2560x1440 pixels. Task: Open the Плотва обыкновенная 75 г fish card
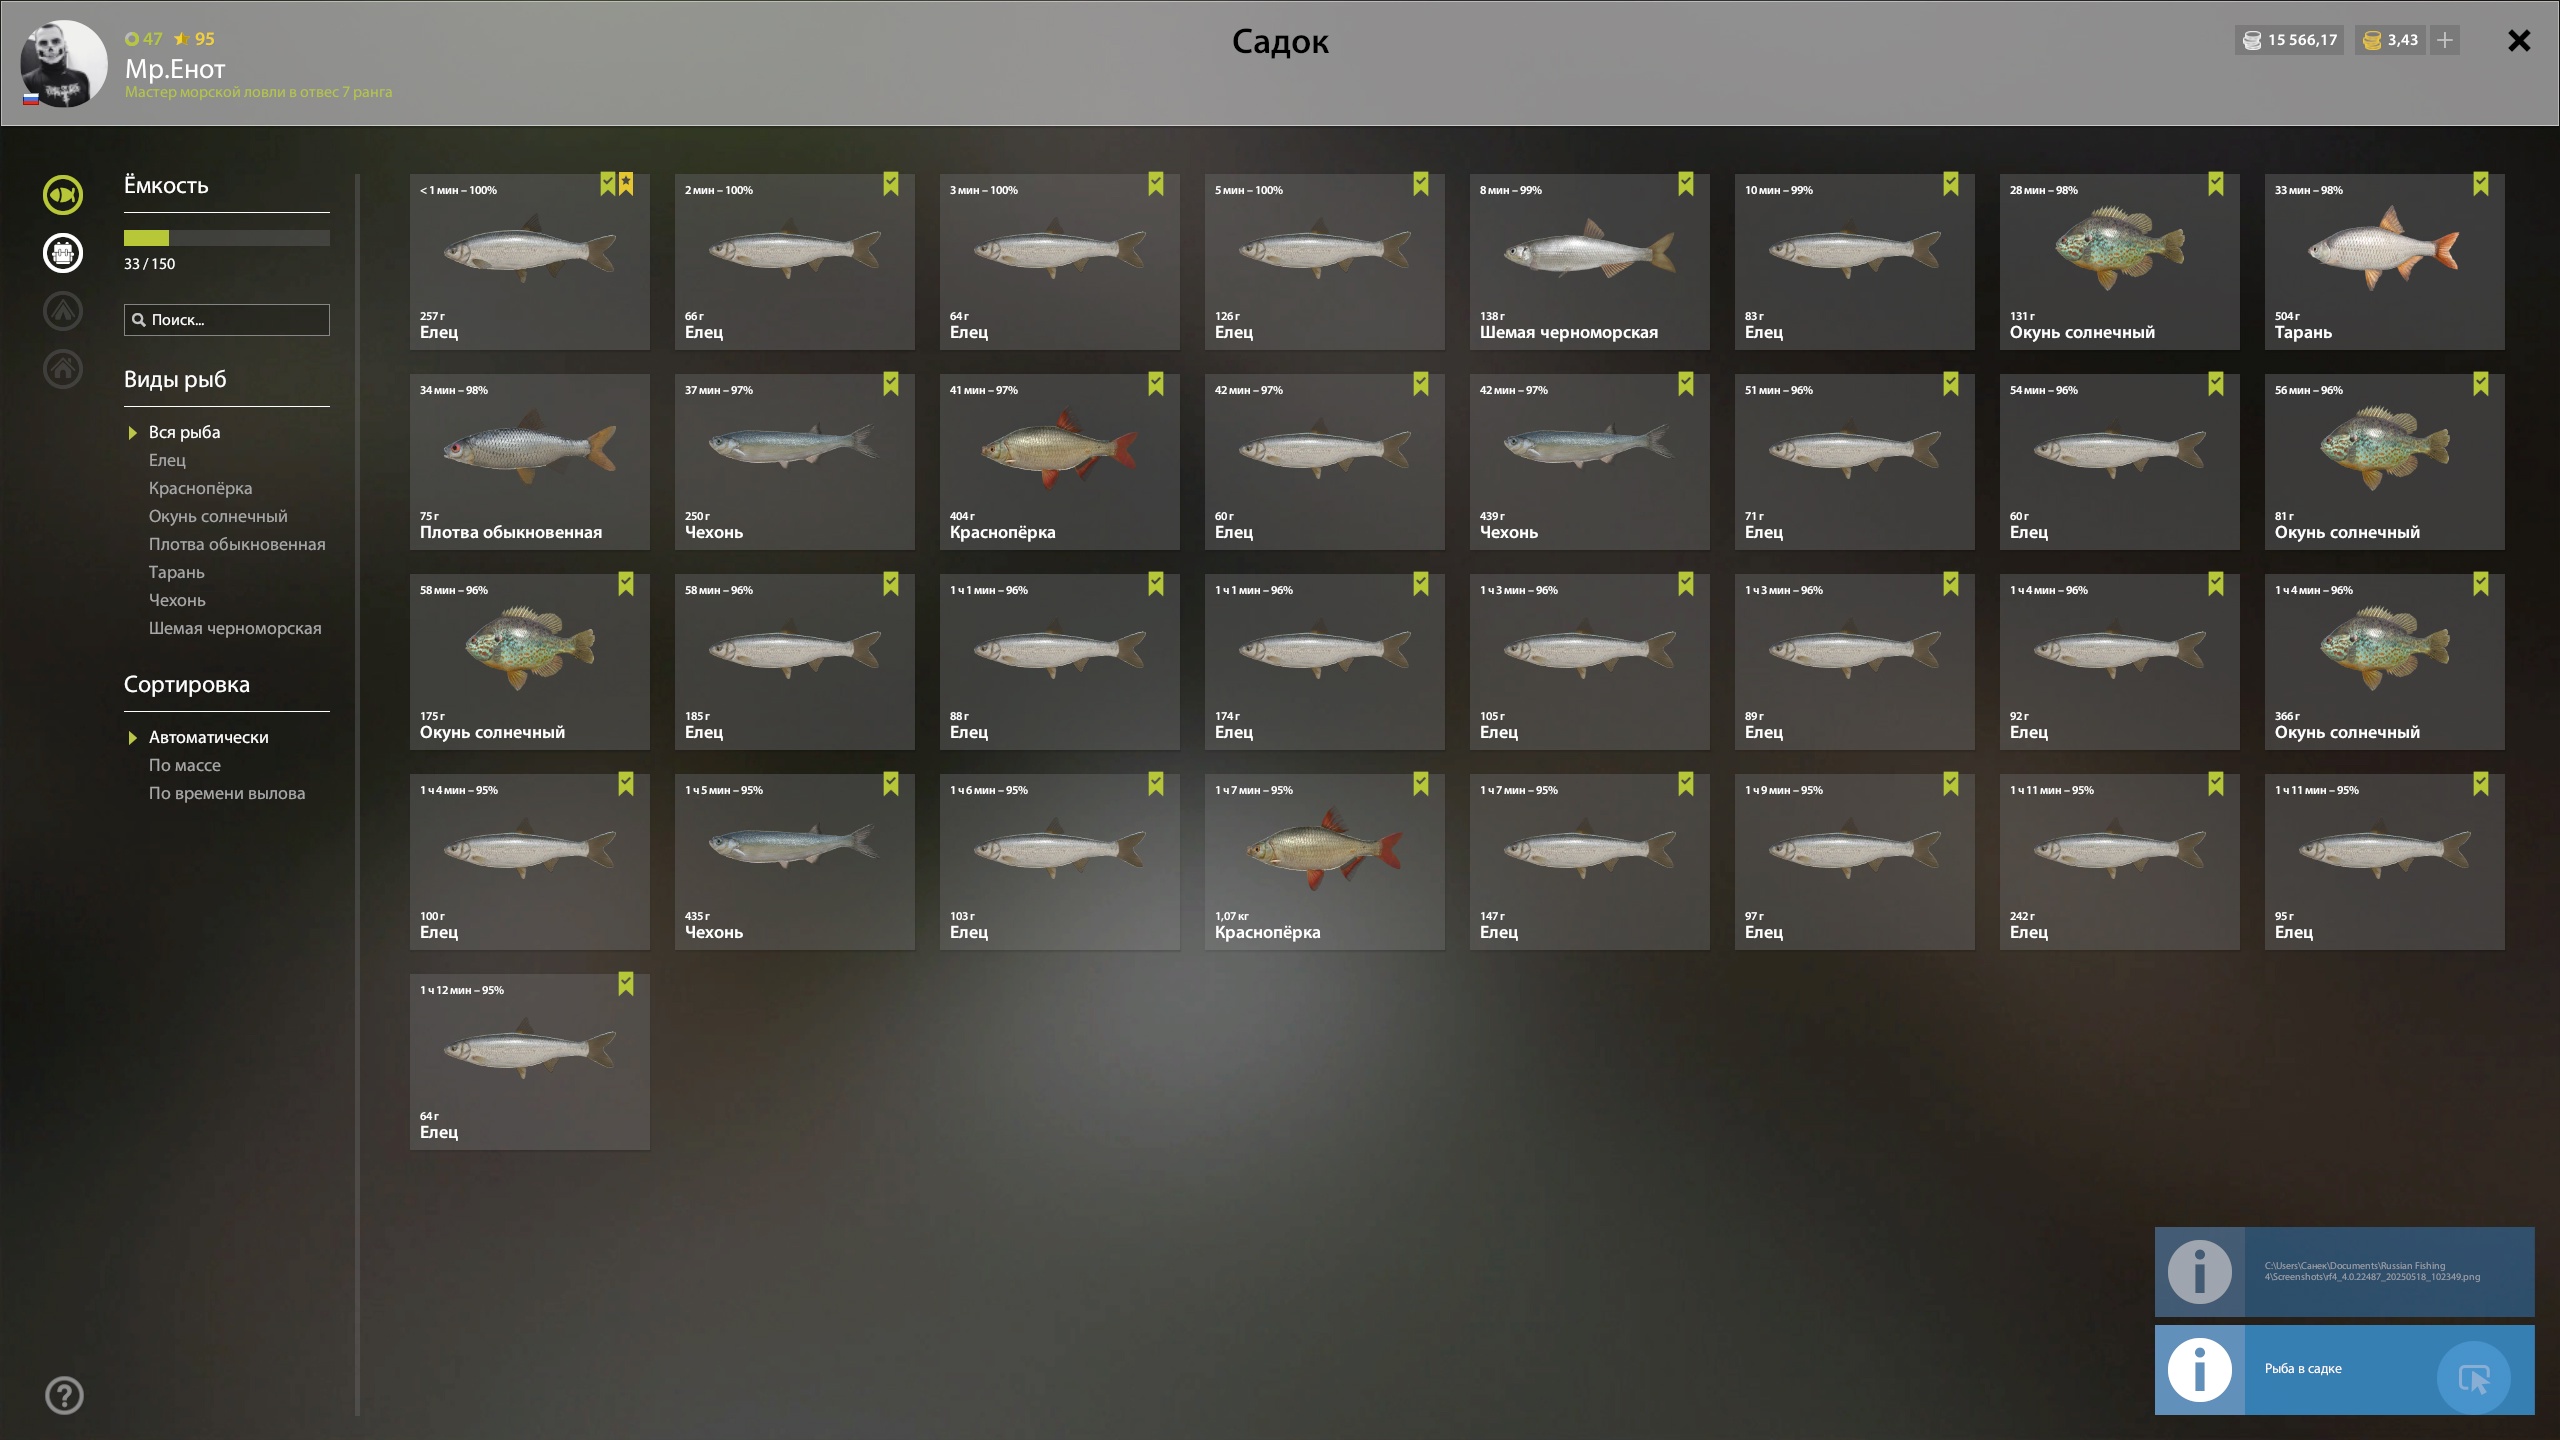click(x=530, y=462)
